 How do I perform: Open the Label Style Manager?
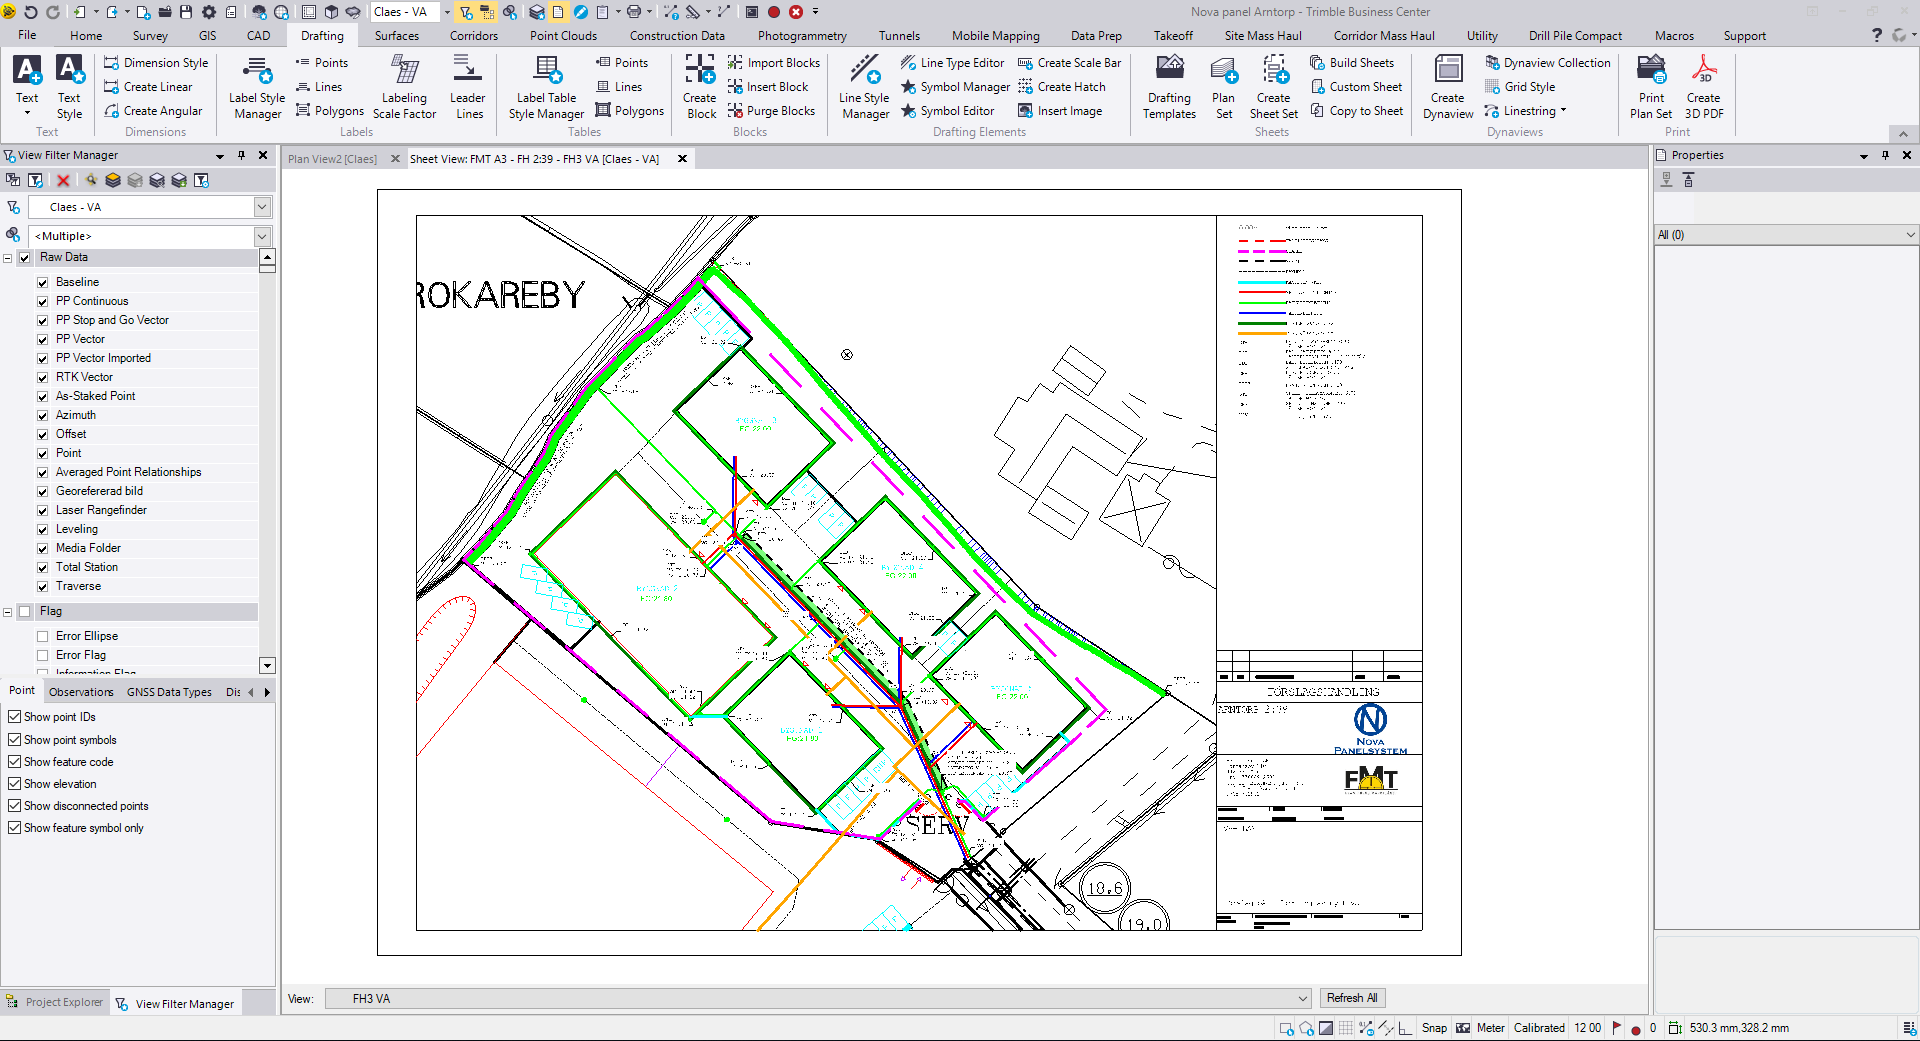point(257,86)
